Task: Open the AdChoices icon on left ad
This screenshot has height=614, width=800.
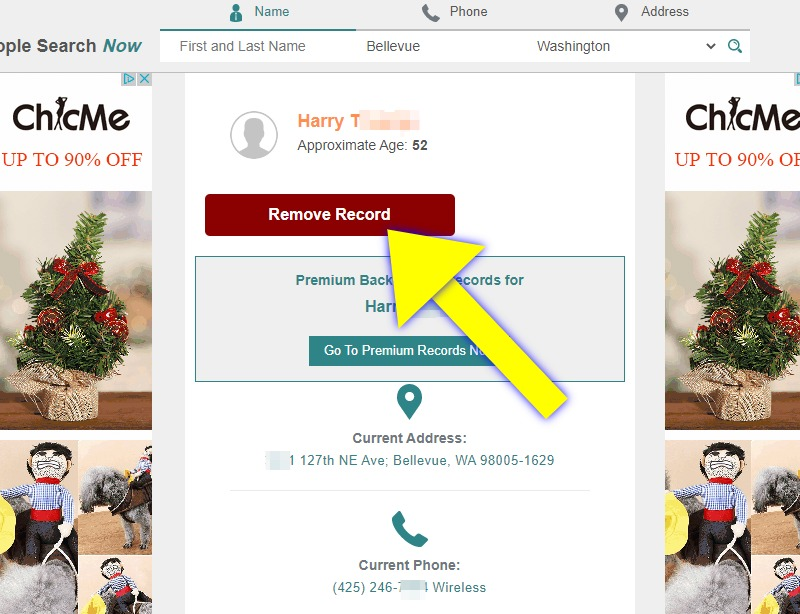Action: point(129,79)
